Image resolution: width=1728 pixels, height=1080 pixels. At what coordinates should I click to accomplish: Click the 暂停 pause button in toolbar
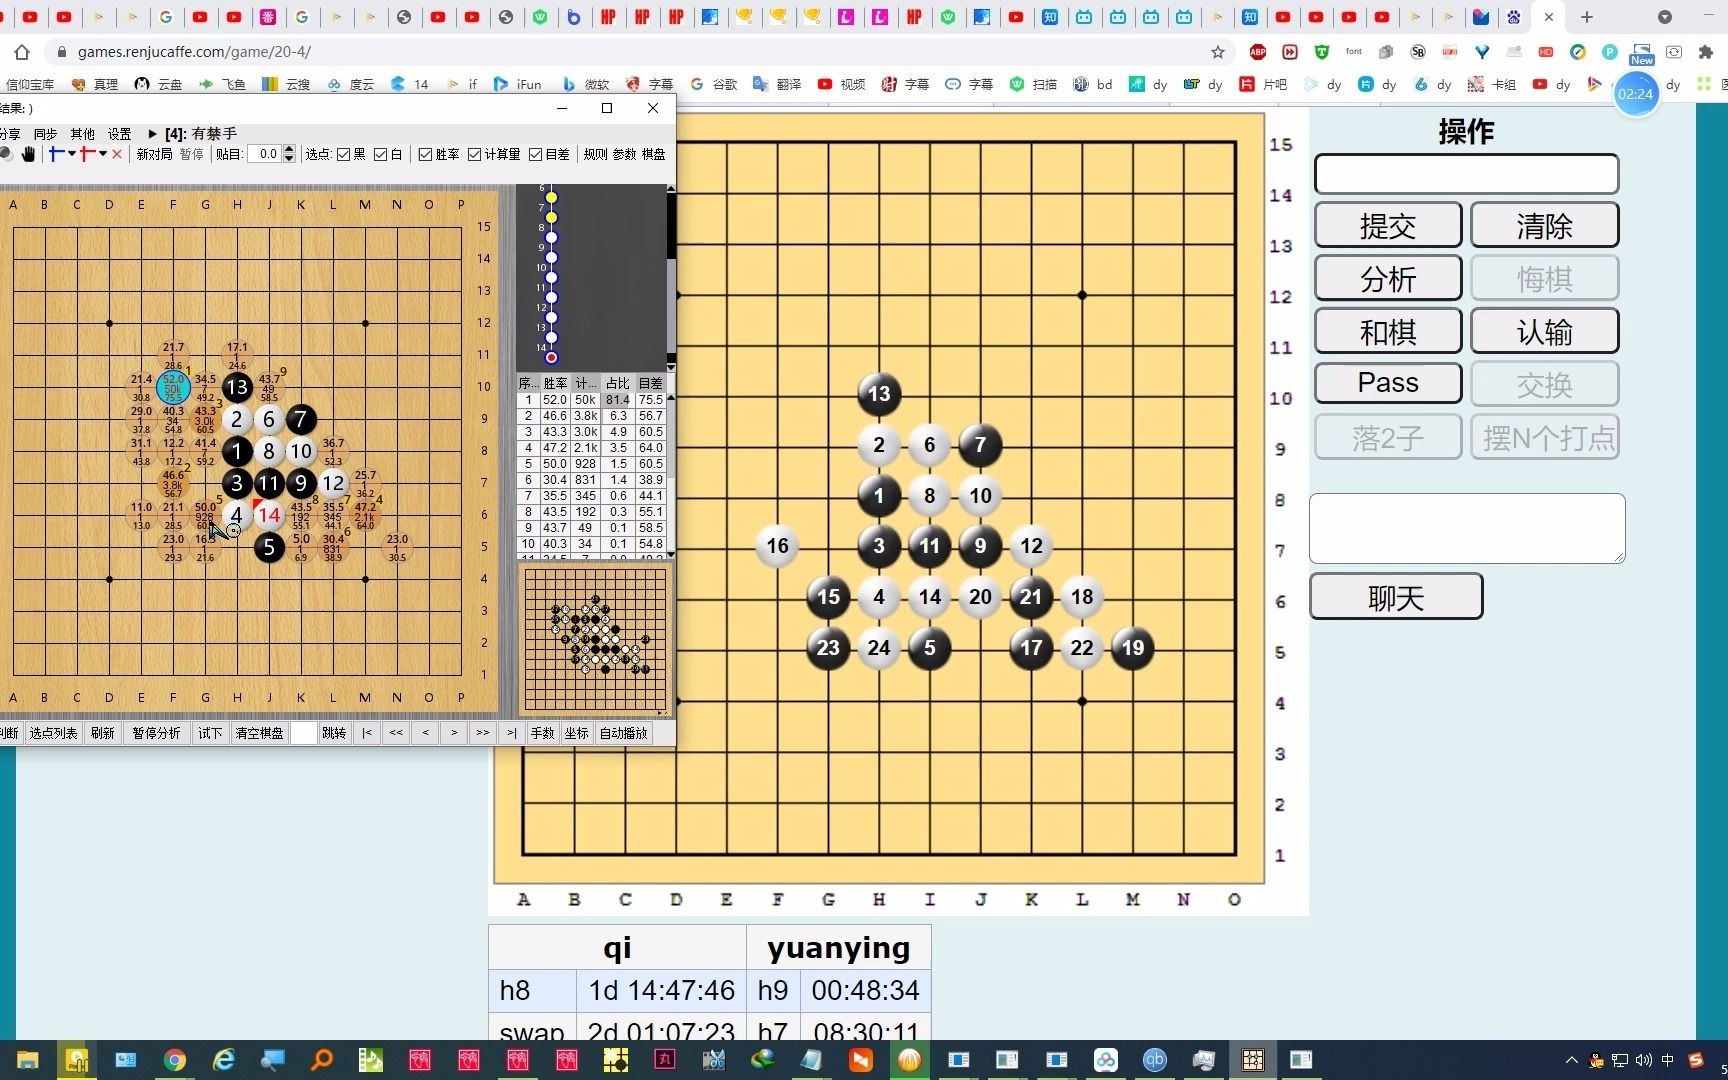[x=191, y=154]
